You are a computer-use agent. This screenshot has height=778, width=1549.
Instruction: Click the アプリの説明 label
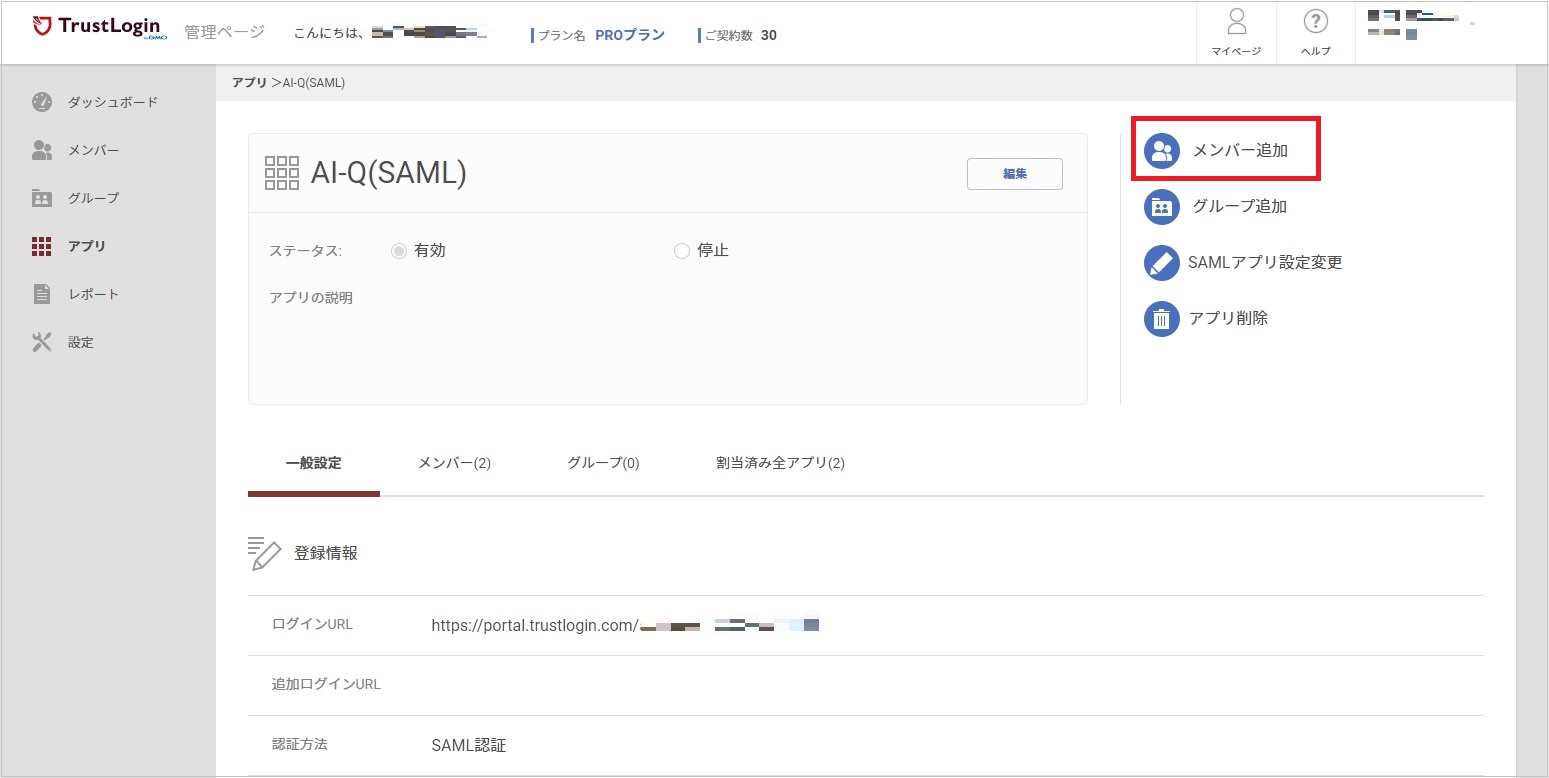tap(311, 298)
